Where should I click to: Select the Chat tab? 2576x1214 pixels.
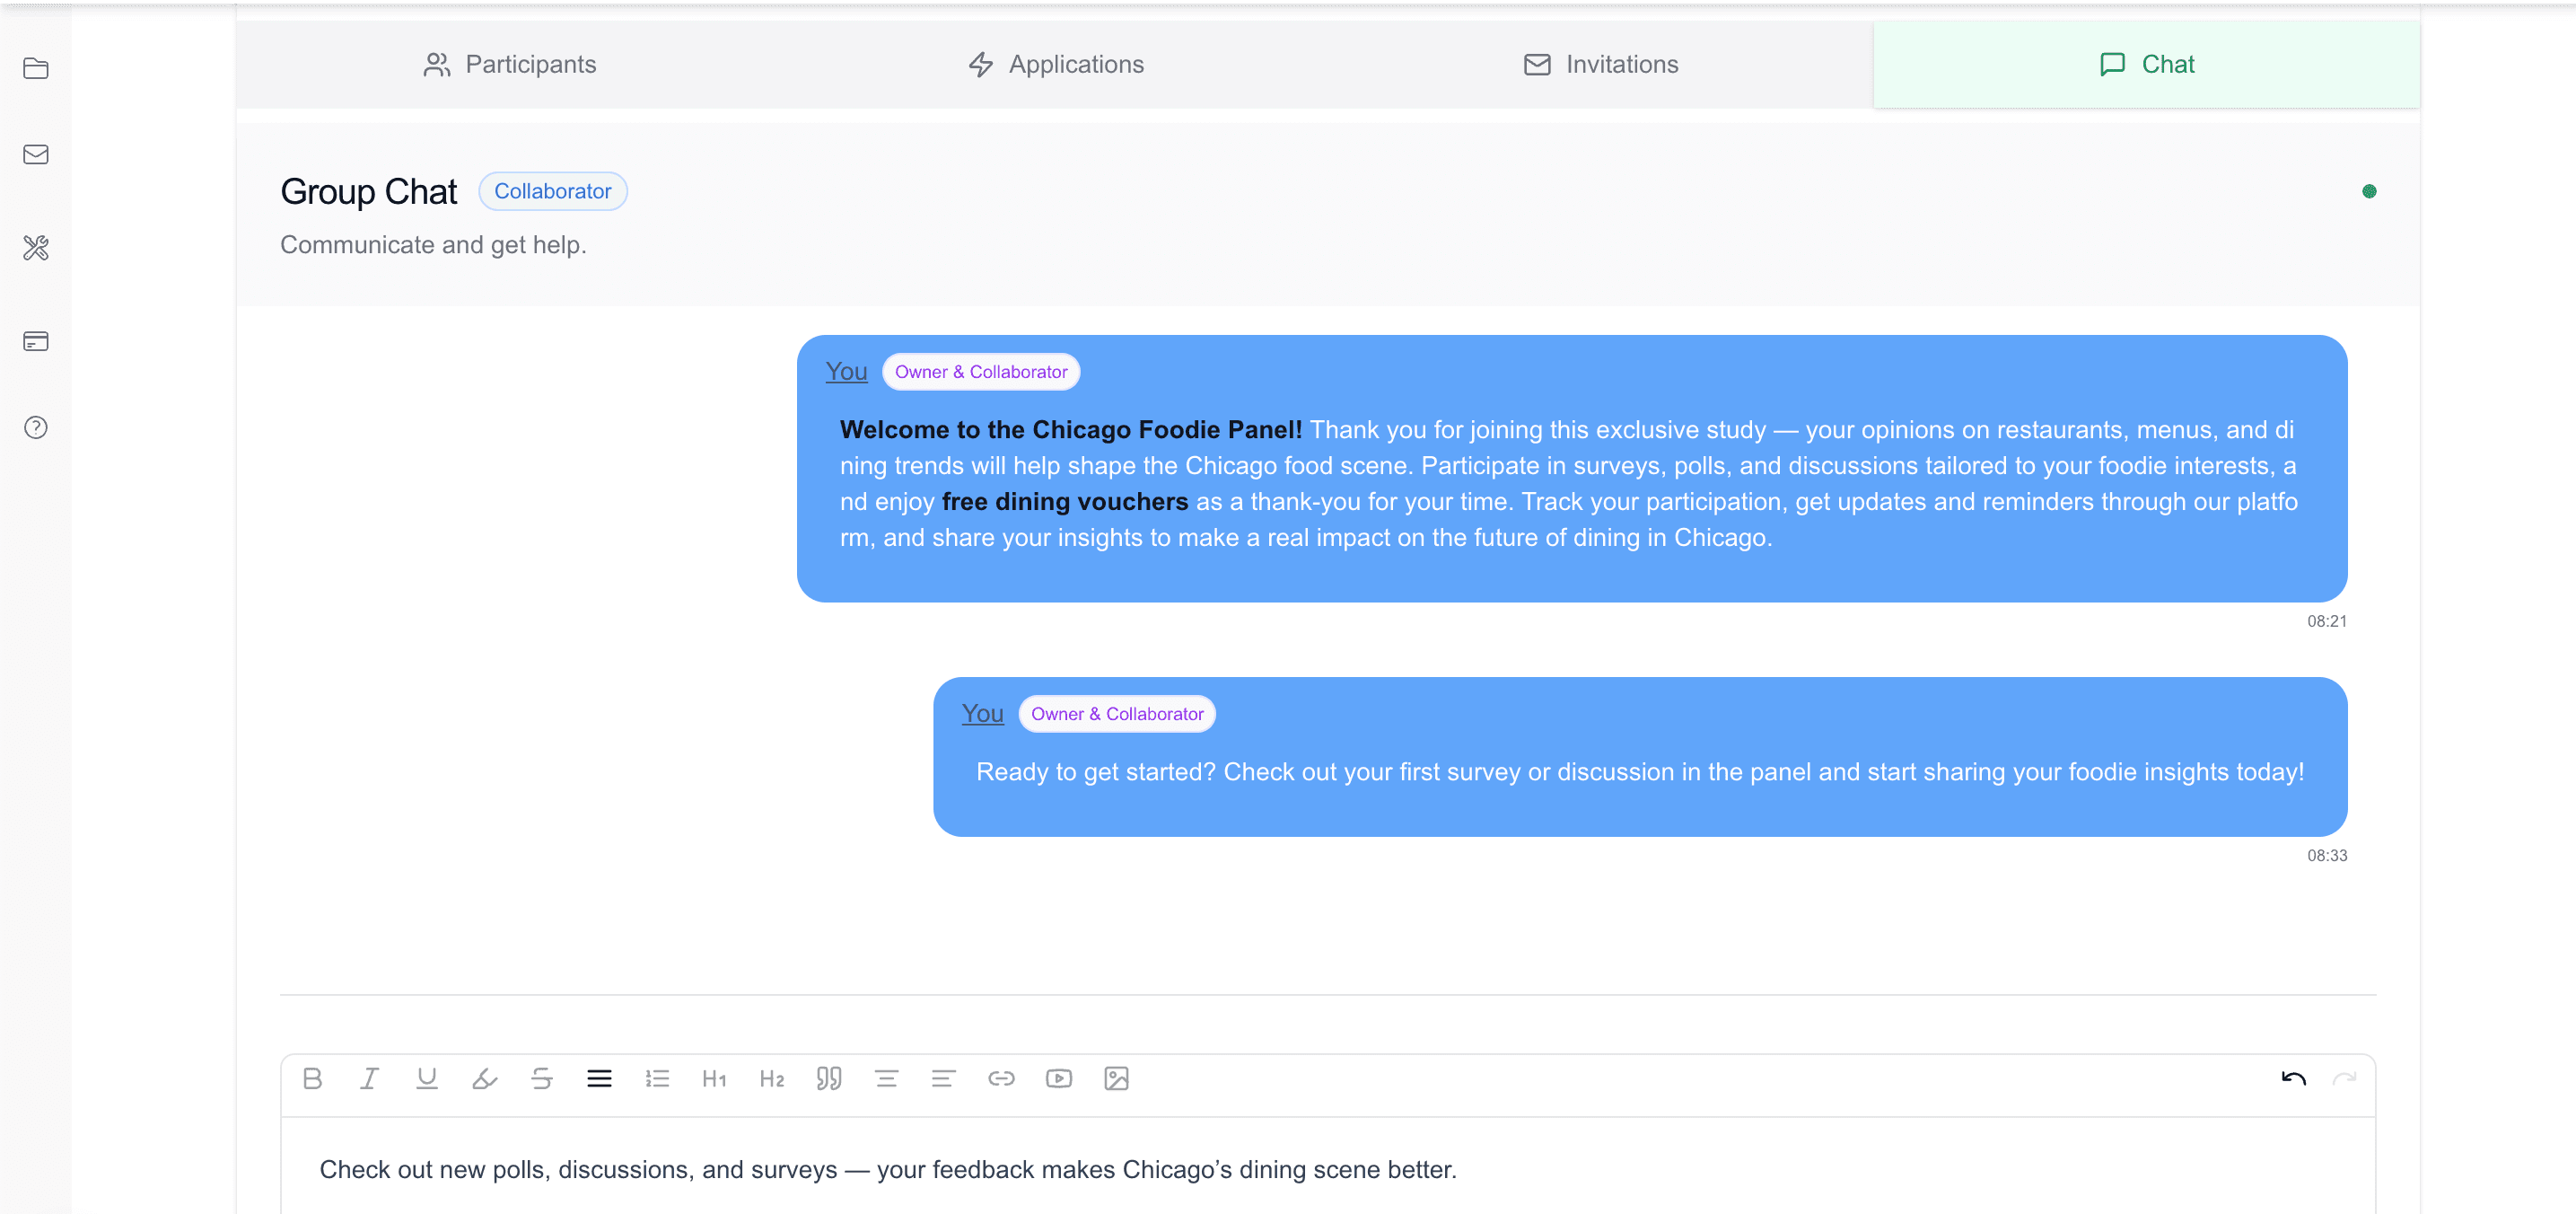(2146, 64)
